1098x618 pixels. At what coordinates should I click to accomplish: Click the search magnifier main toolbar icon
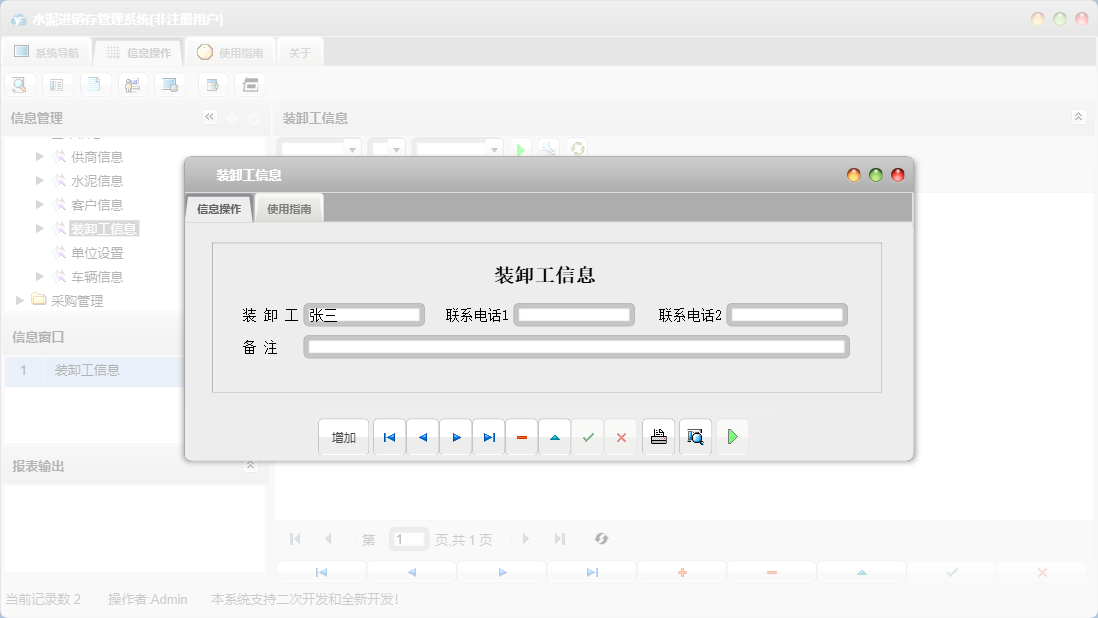[x=20, y=85]
